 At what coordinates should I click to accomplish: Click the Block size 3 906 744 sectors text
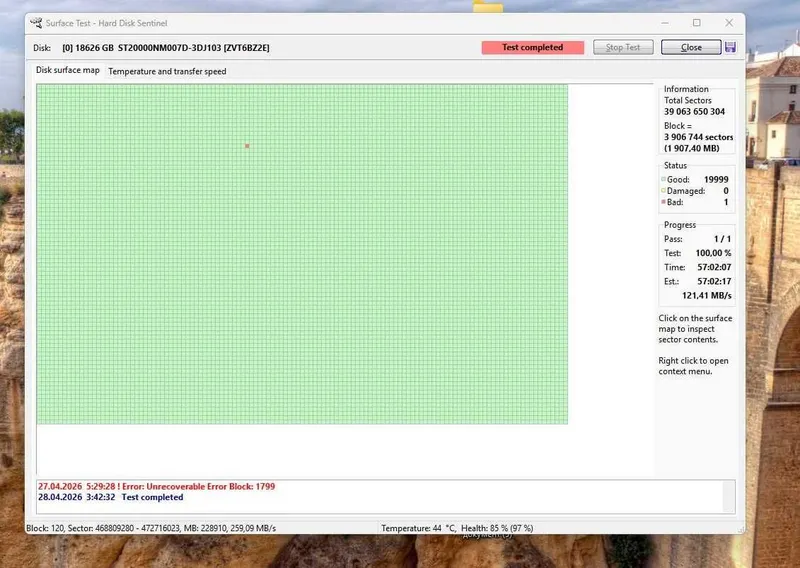coord(698,137)
